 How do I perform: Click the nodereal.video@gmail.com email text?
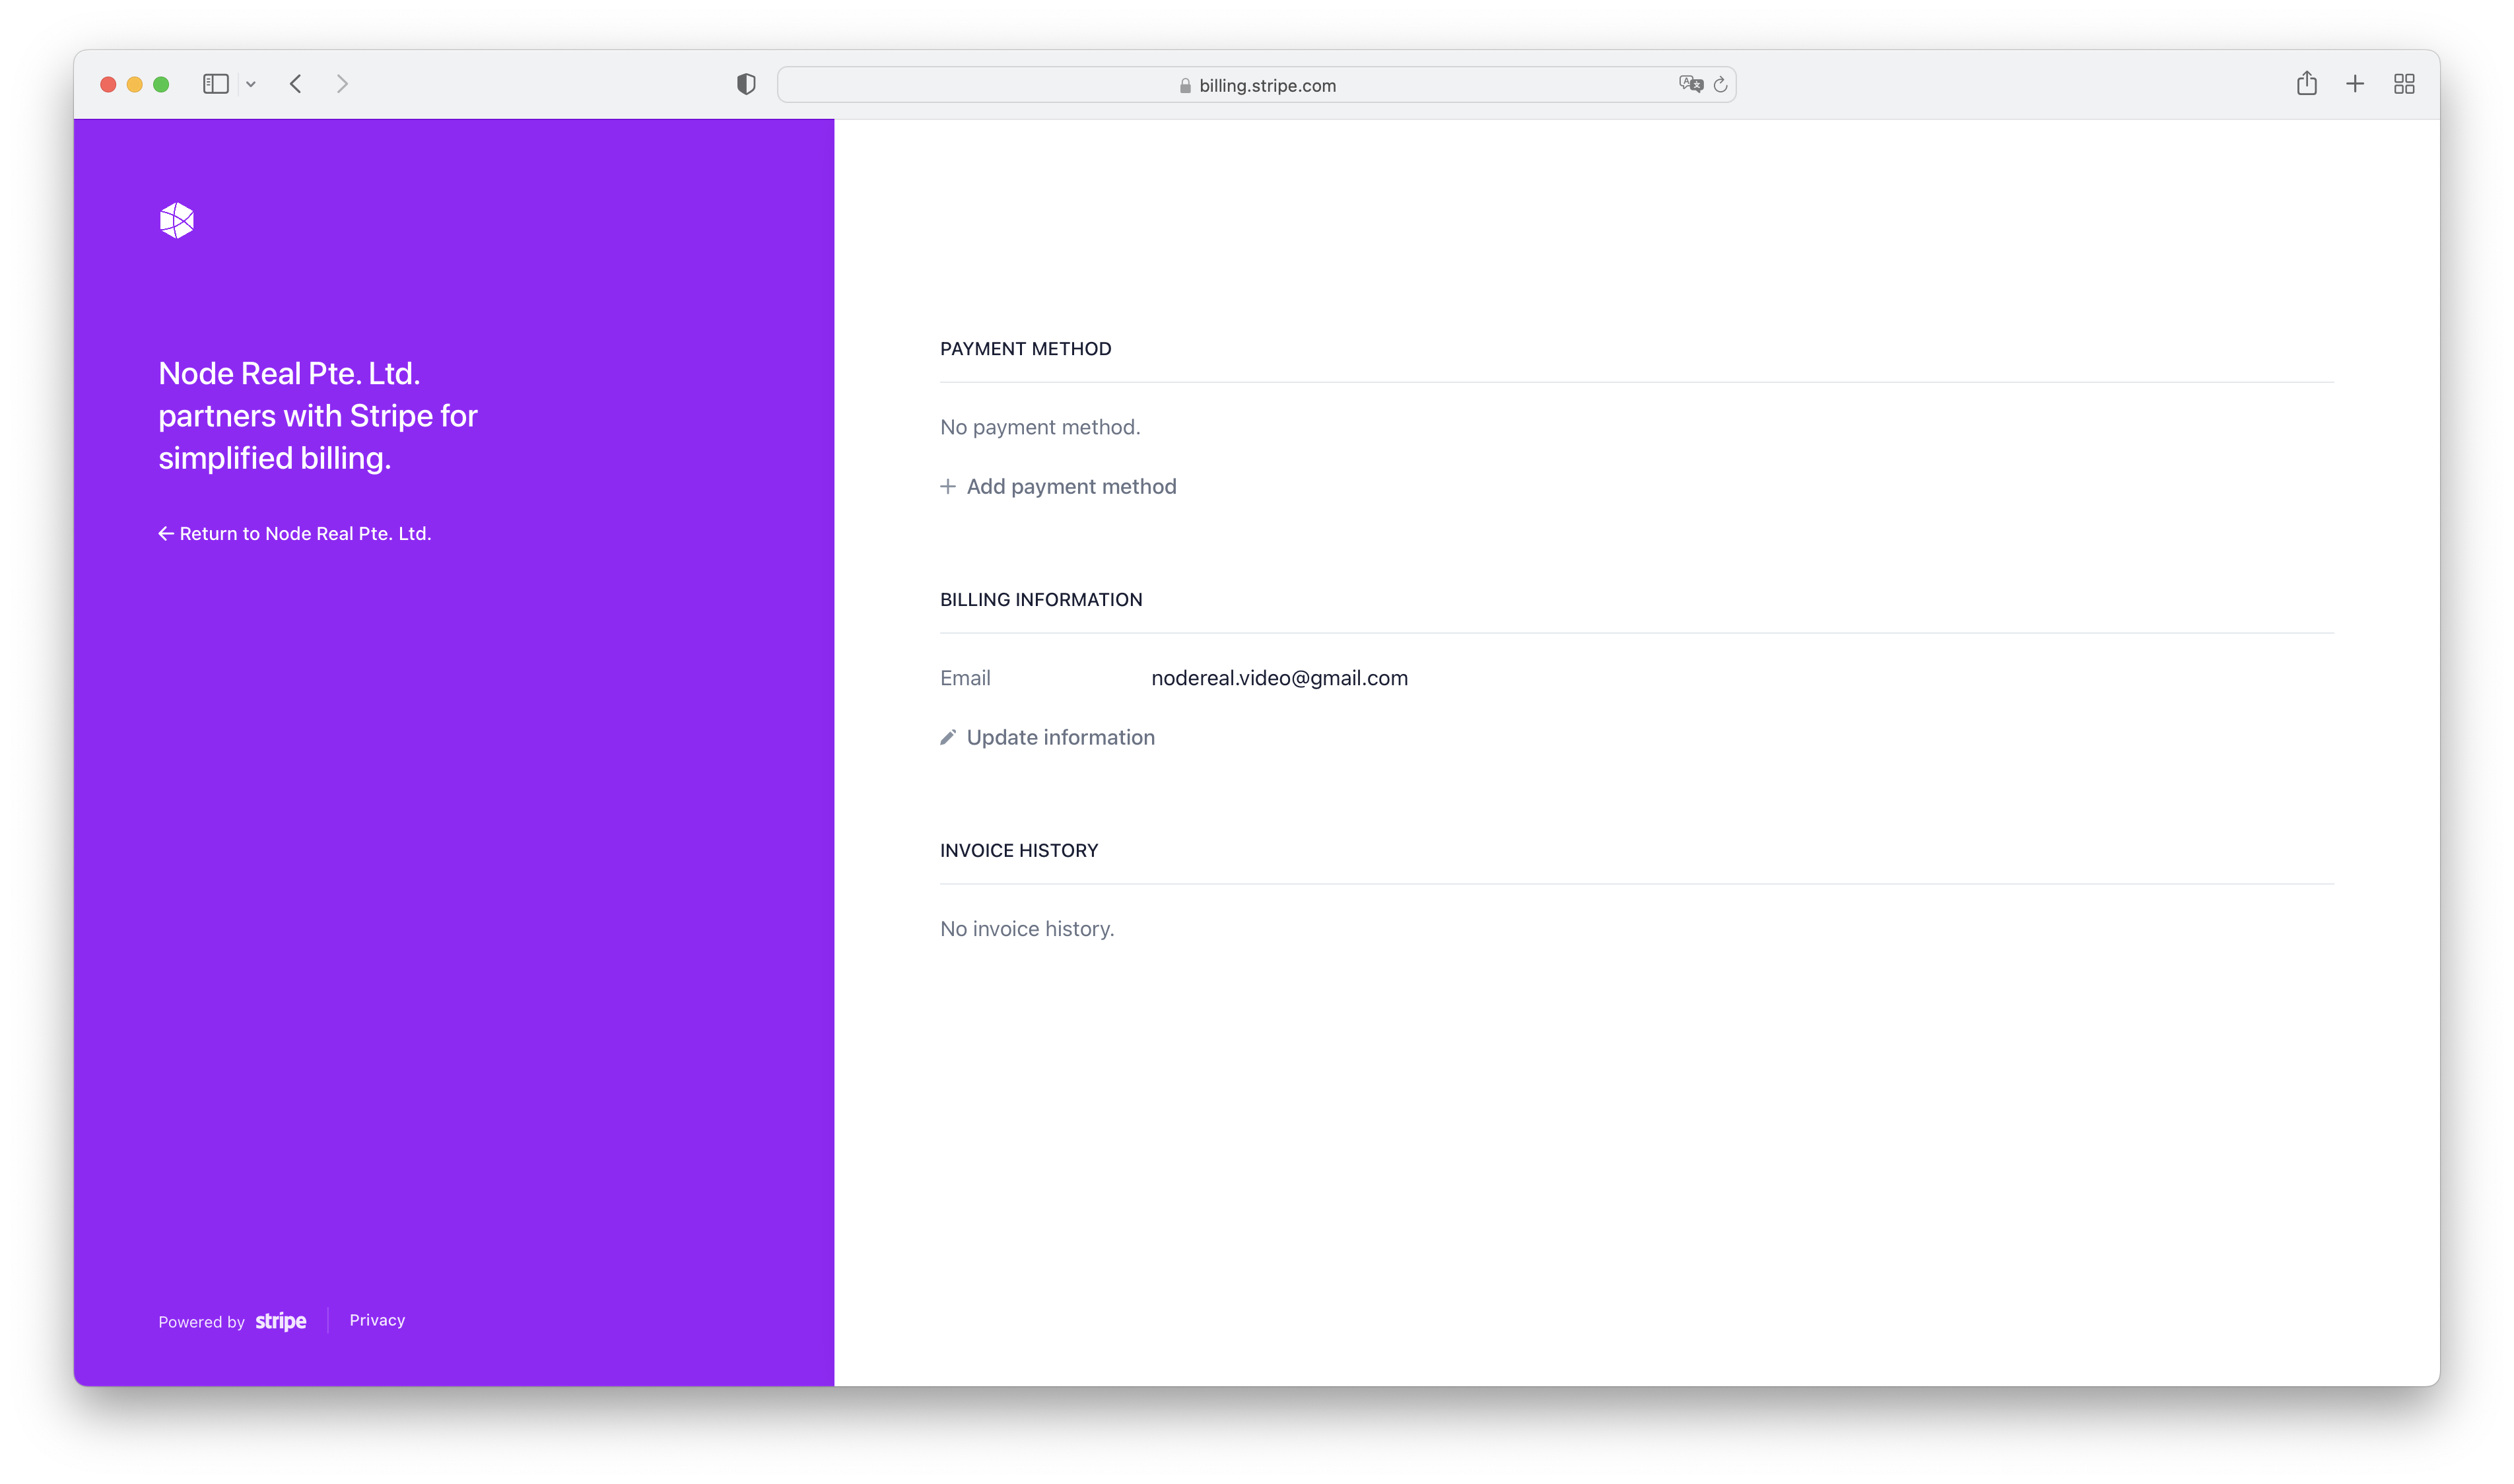click(1279, 678)
